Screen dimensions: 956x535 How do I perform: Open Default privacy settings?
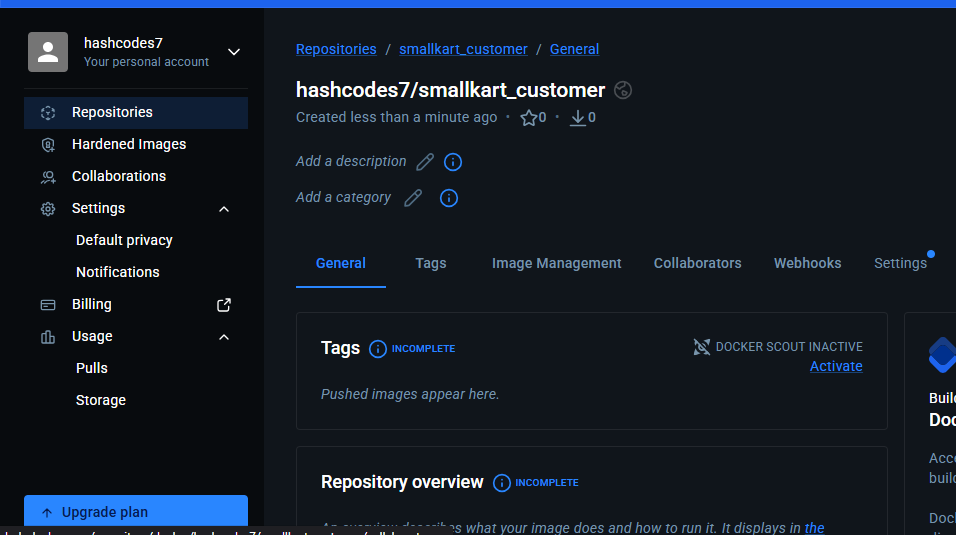click(124, 240)
